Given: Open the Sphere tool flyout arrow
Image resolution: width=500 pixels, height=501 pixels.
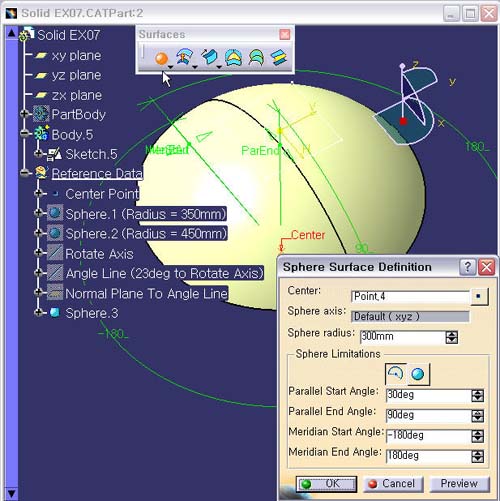Looking at the screenshot, I should [x=171, y=67].
